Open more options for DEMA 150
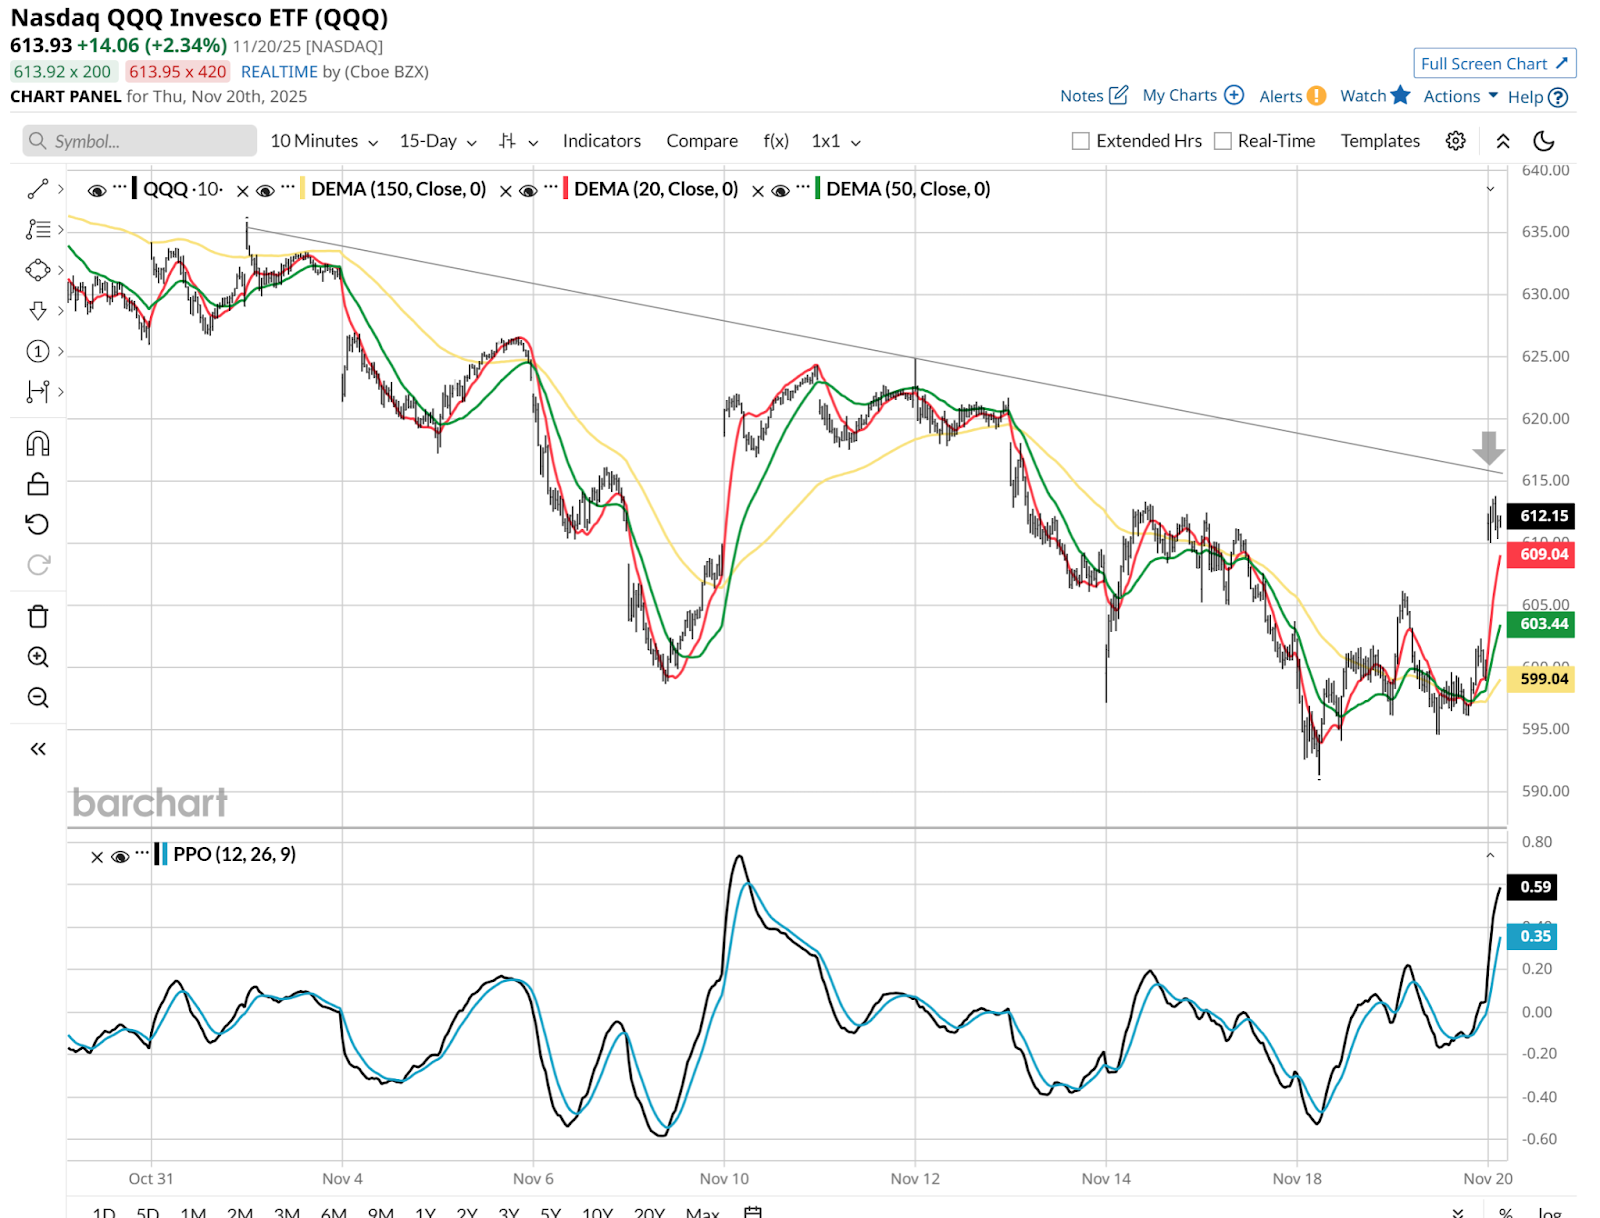The height and width of the screenshot is (1218, 1600). point(288,188)
